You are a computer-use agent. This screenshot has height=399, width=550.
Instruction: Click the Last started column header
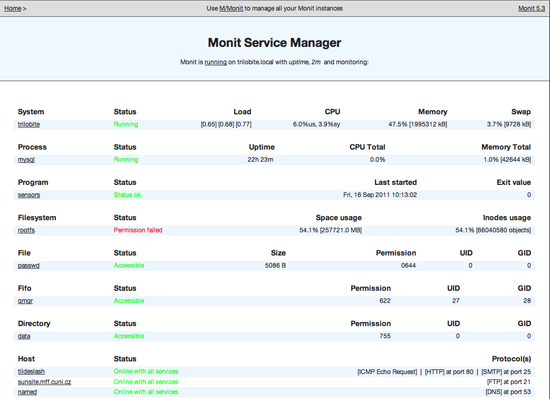(x=395, y=182)
